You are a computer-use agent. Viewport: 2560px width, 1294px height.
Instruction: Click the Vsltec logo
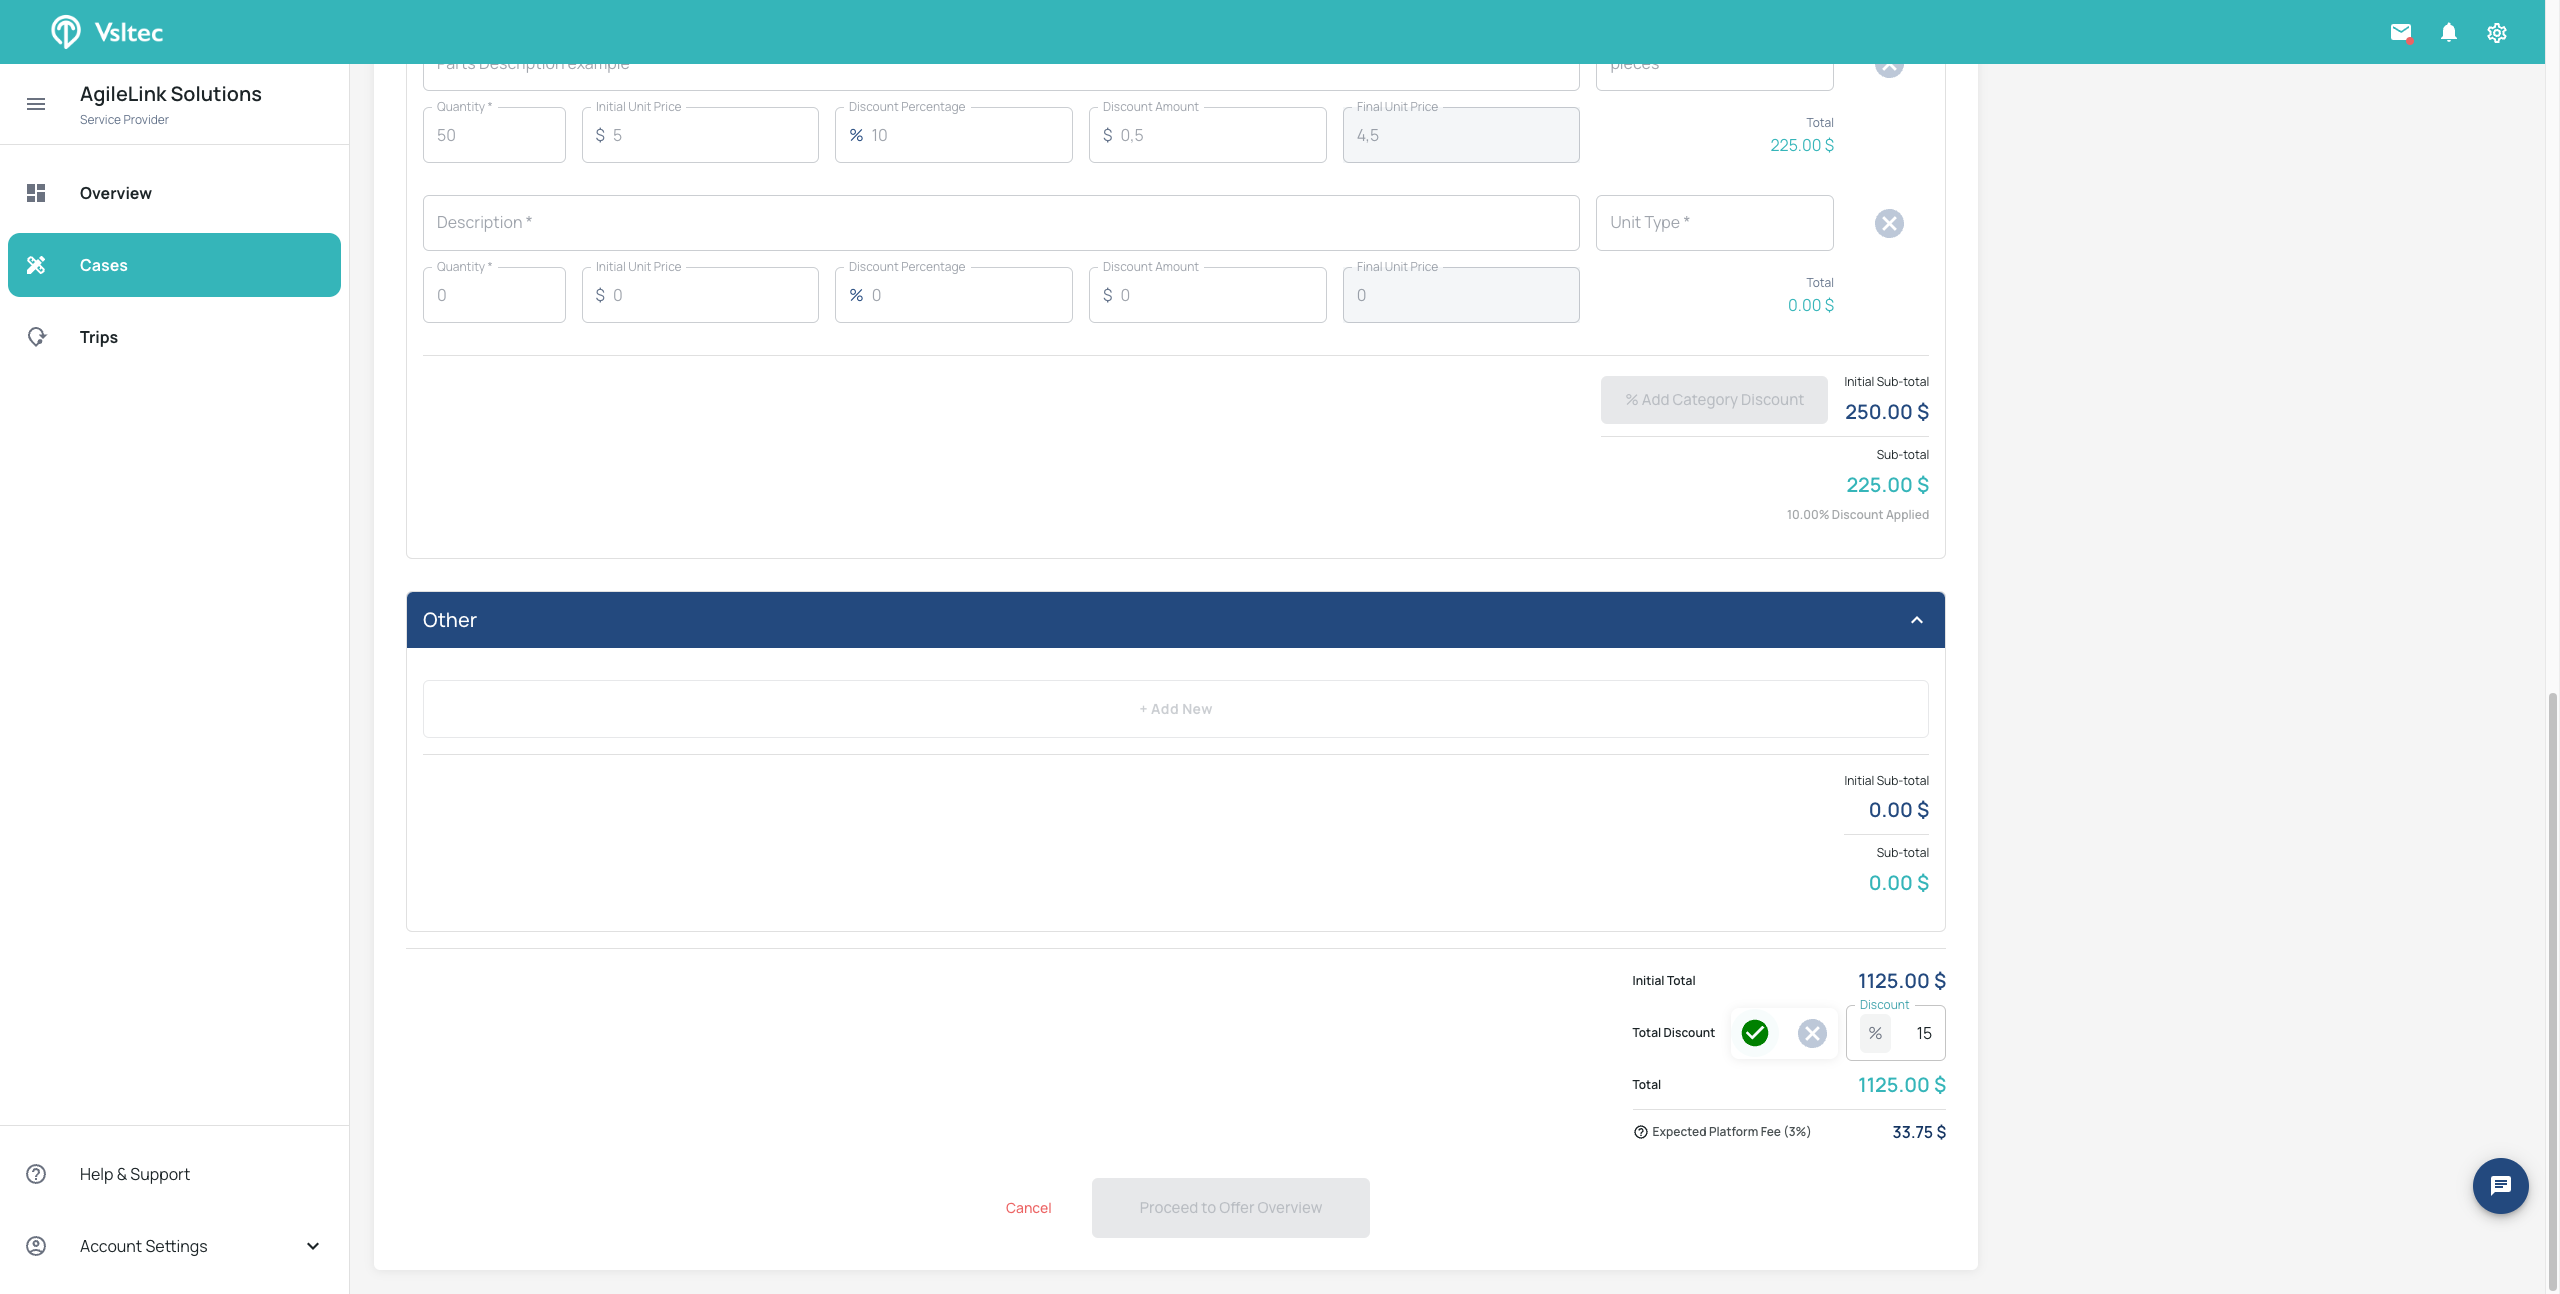(x=107, y=32)
